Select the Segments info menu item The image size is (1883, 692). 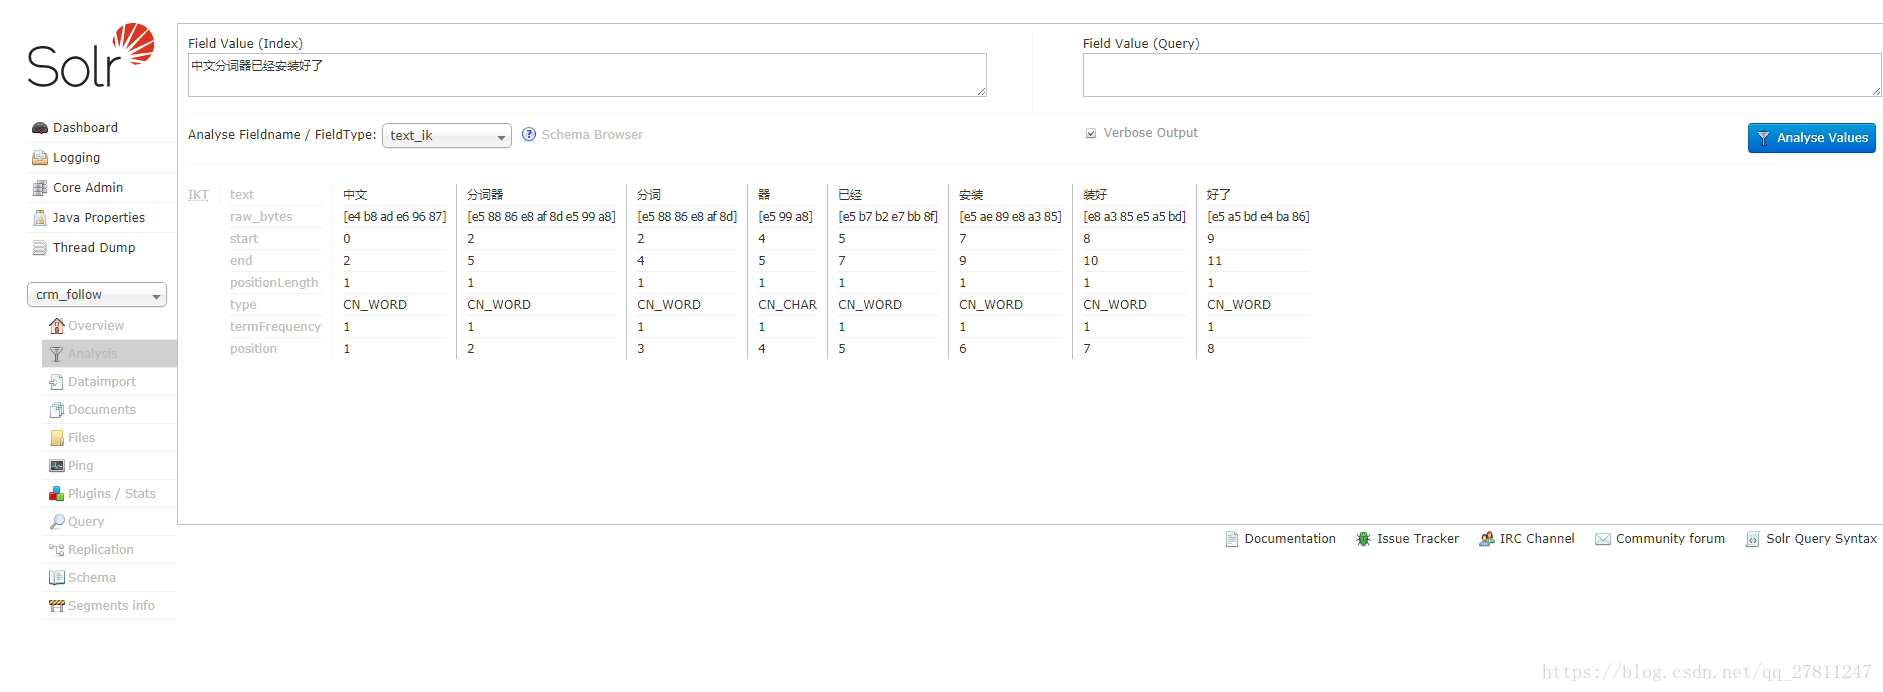(111, 606)
